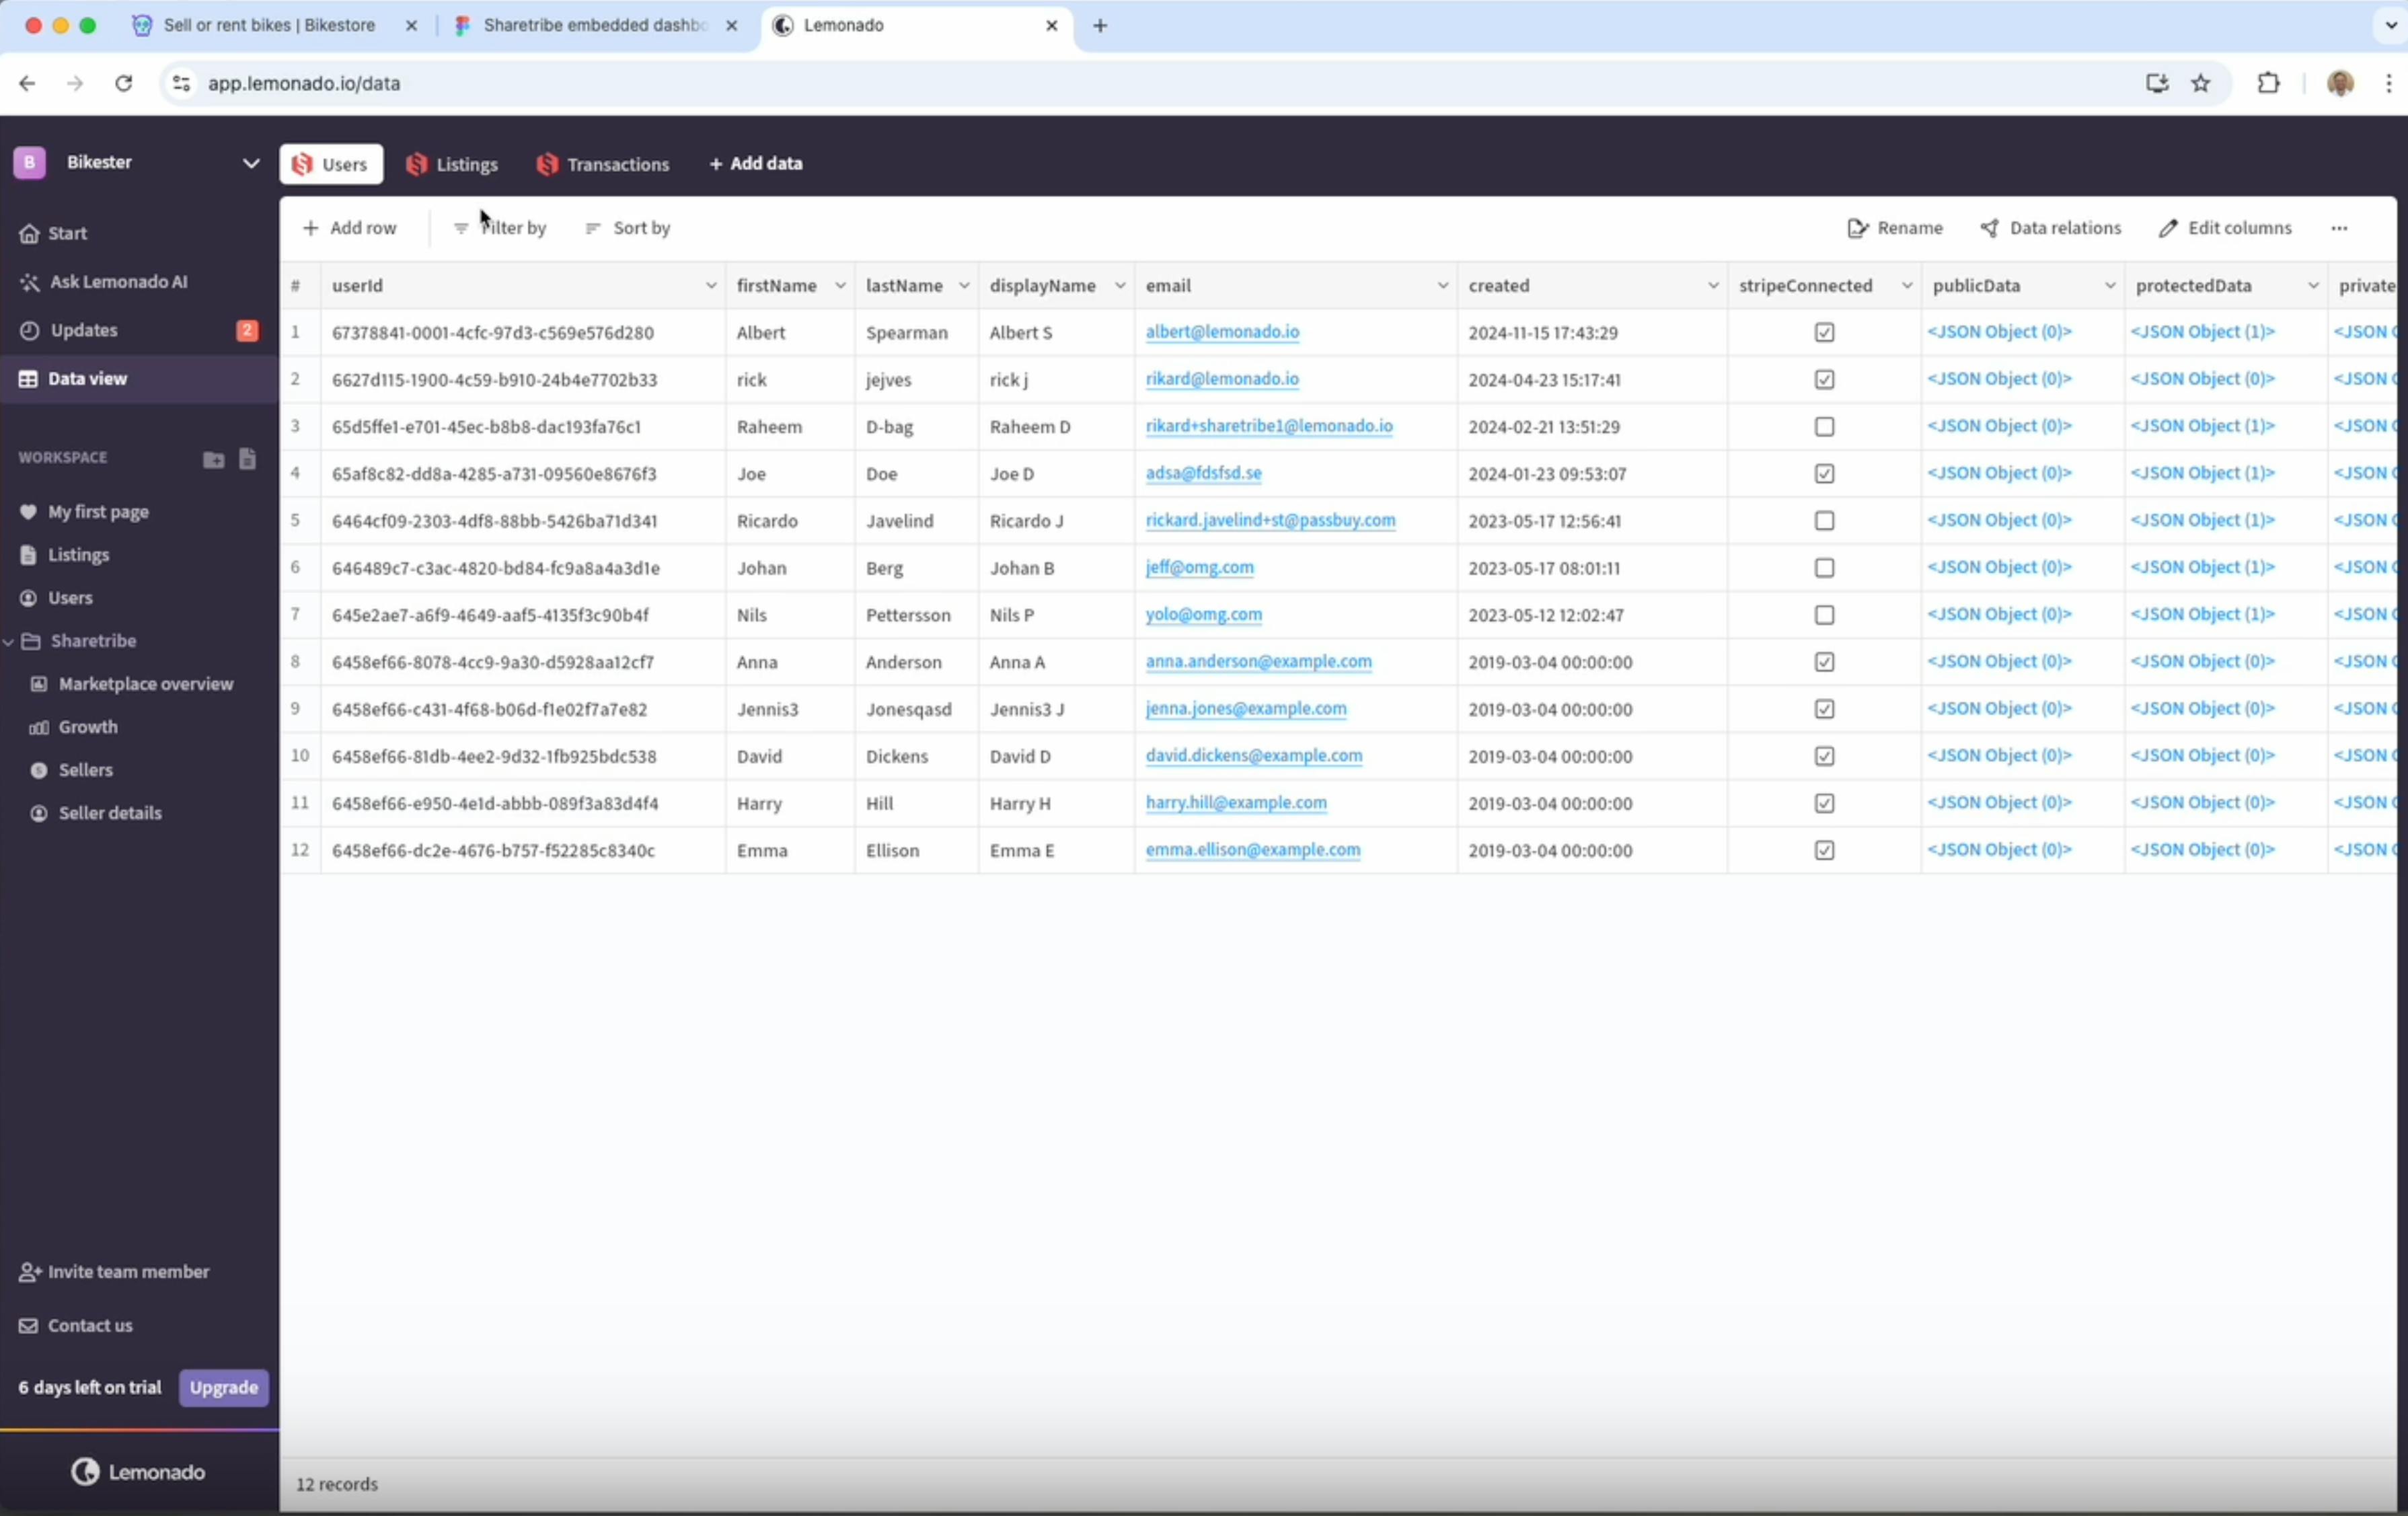The image size is (2408, 1516).
Task: Expand the Bikester workspace dropdown
Action: tap(250, 163)
